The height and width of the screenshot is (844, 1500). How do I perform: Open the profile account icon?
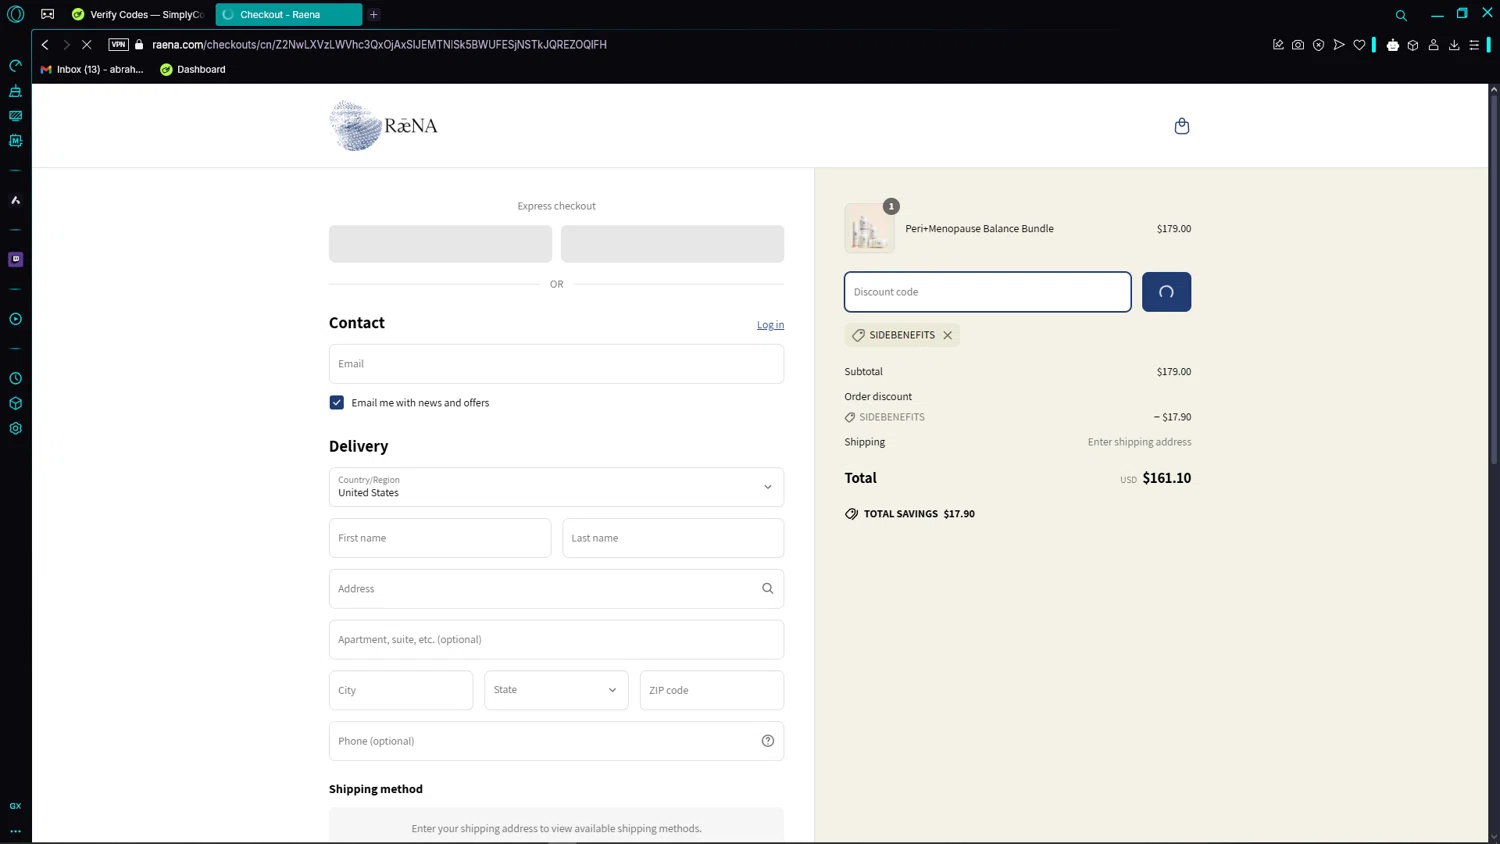[1433, 45]
